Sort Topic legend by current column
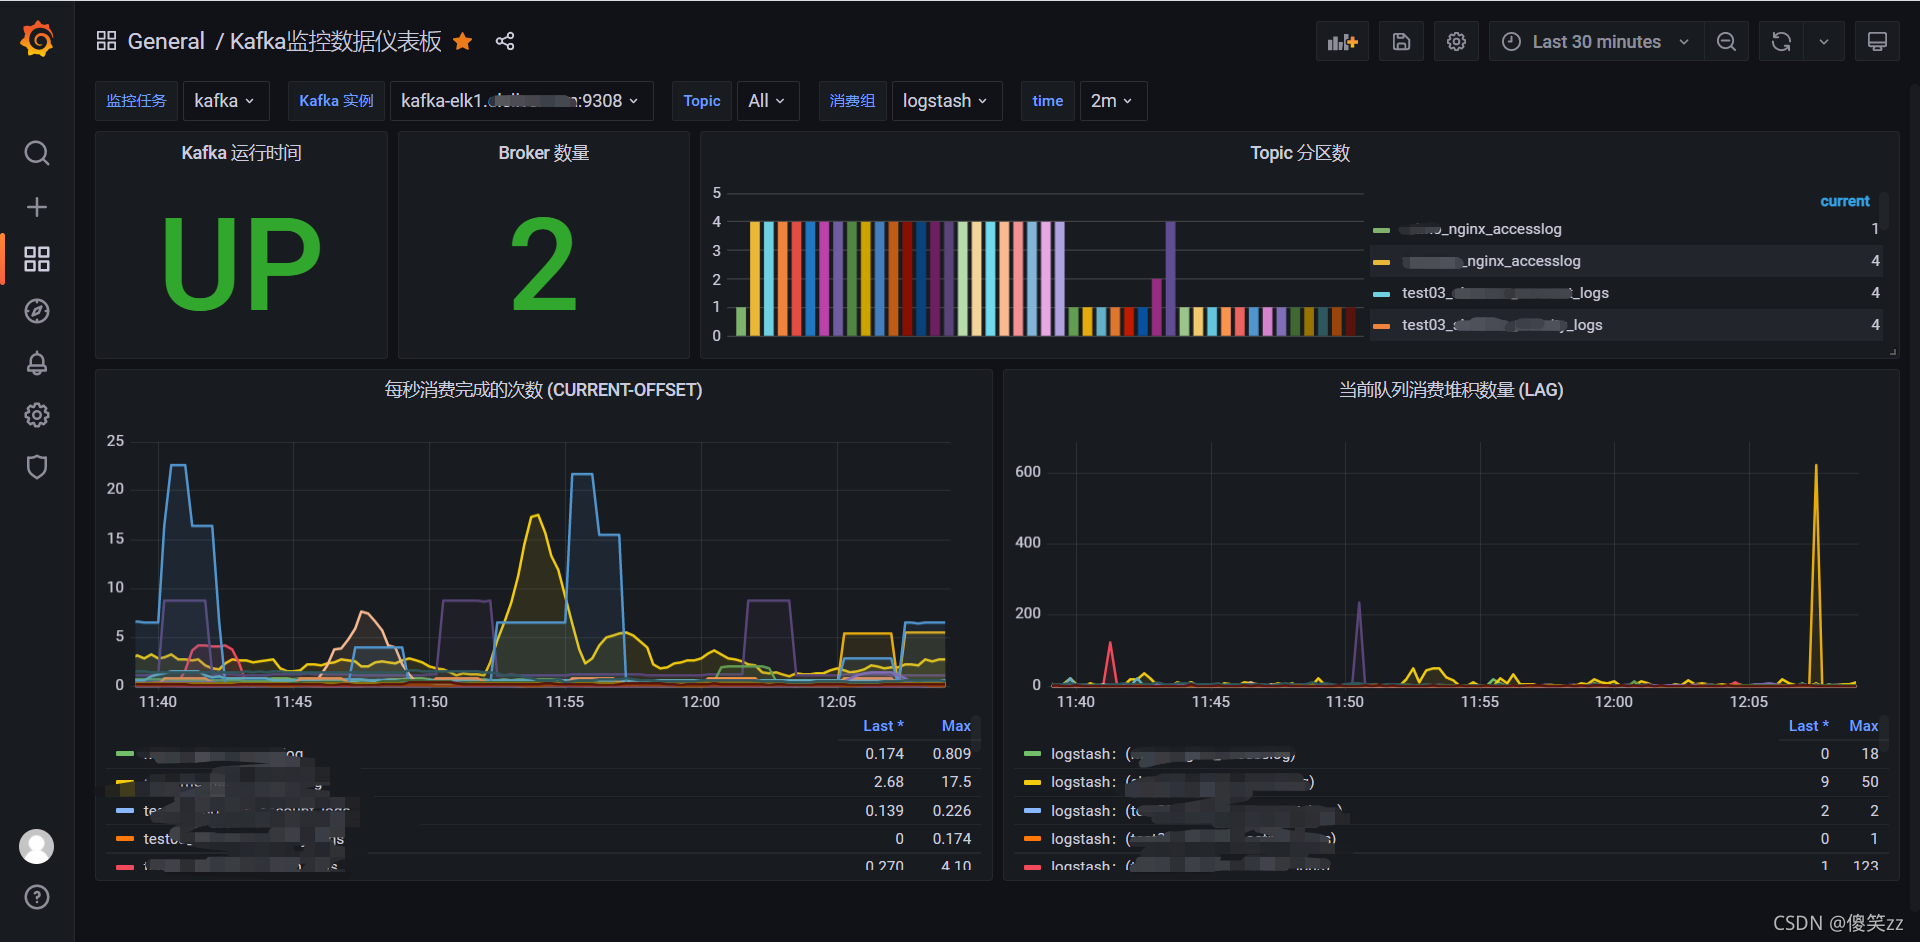The height and width of the screenshot is (942, 1920). pyautogui.click(x=1844, y=201)
